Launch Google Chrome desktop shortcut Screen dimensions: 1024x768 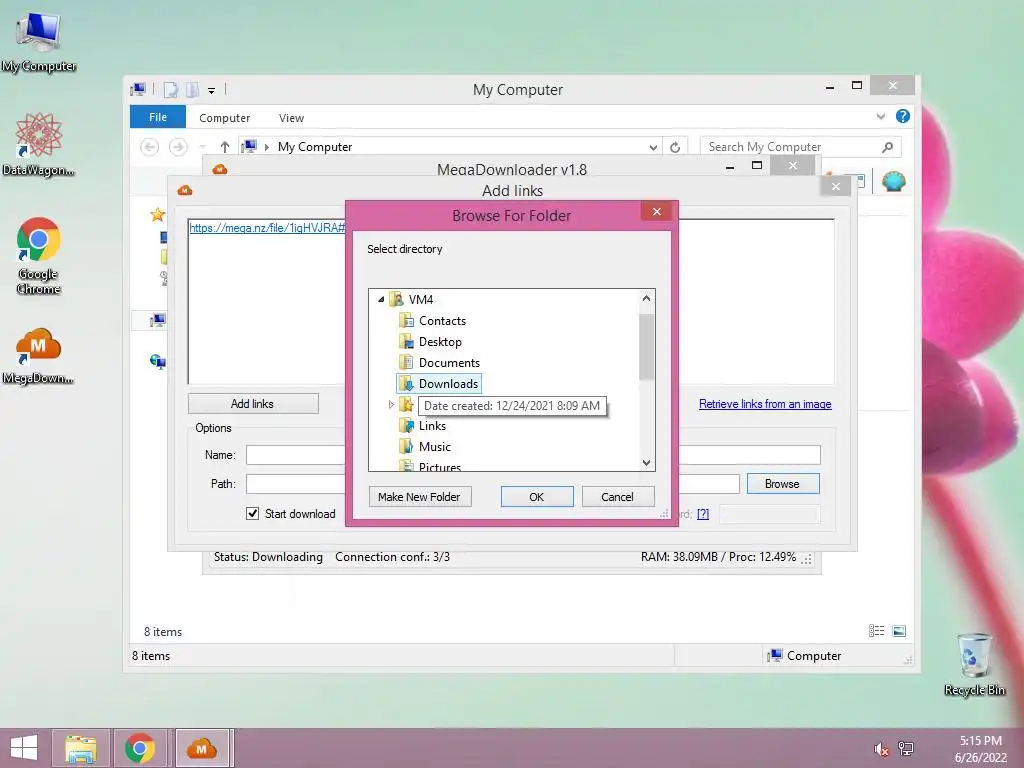(39, 255)
